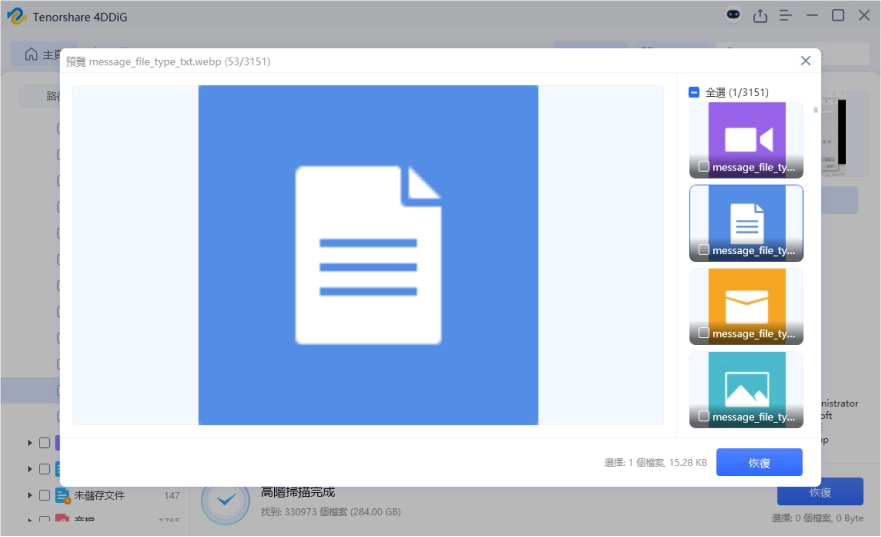
Task: Check the video thumbnail's checkbox
Action: point(703,166)
